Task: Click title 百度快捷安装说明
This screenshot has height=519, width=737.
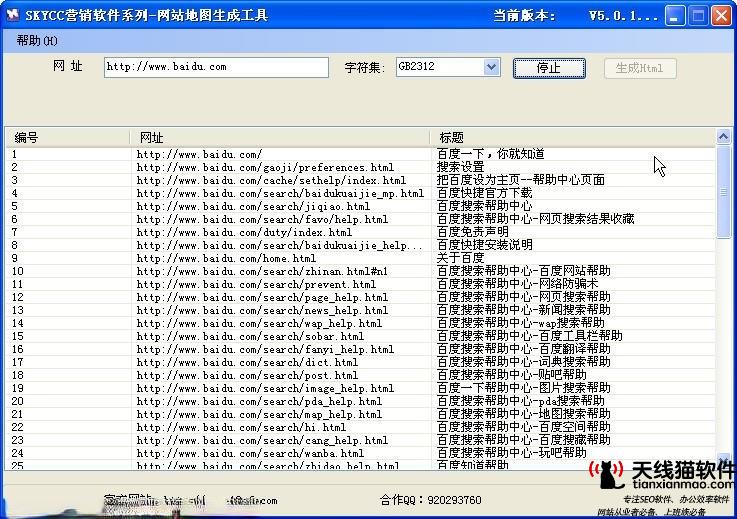Action: point(484,245)
